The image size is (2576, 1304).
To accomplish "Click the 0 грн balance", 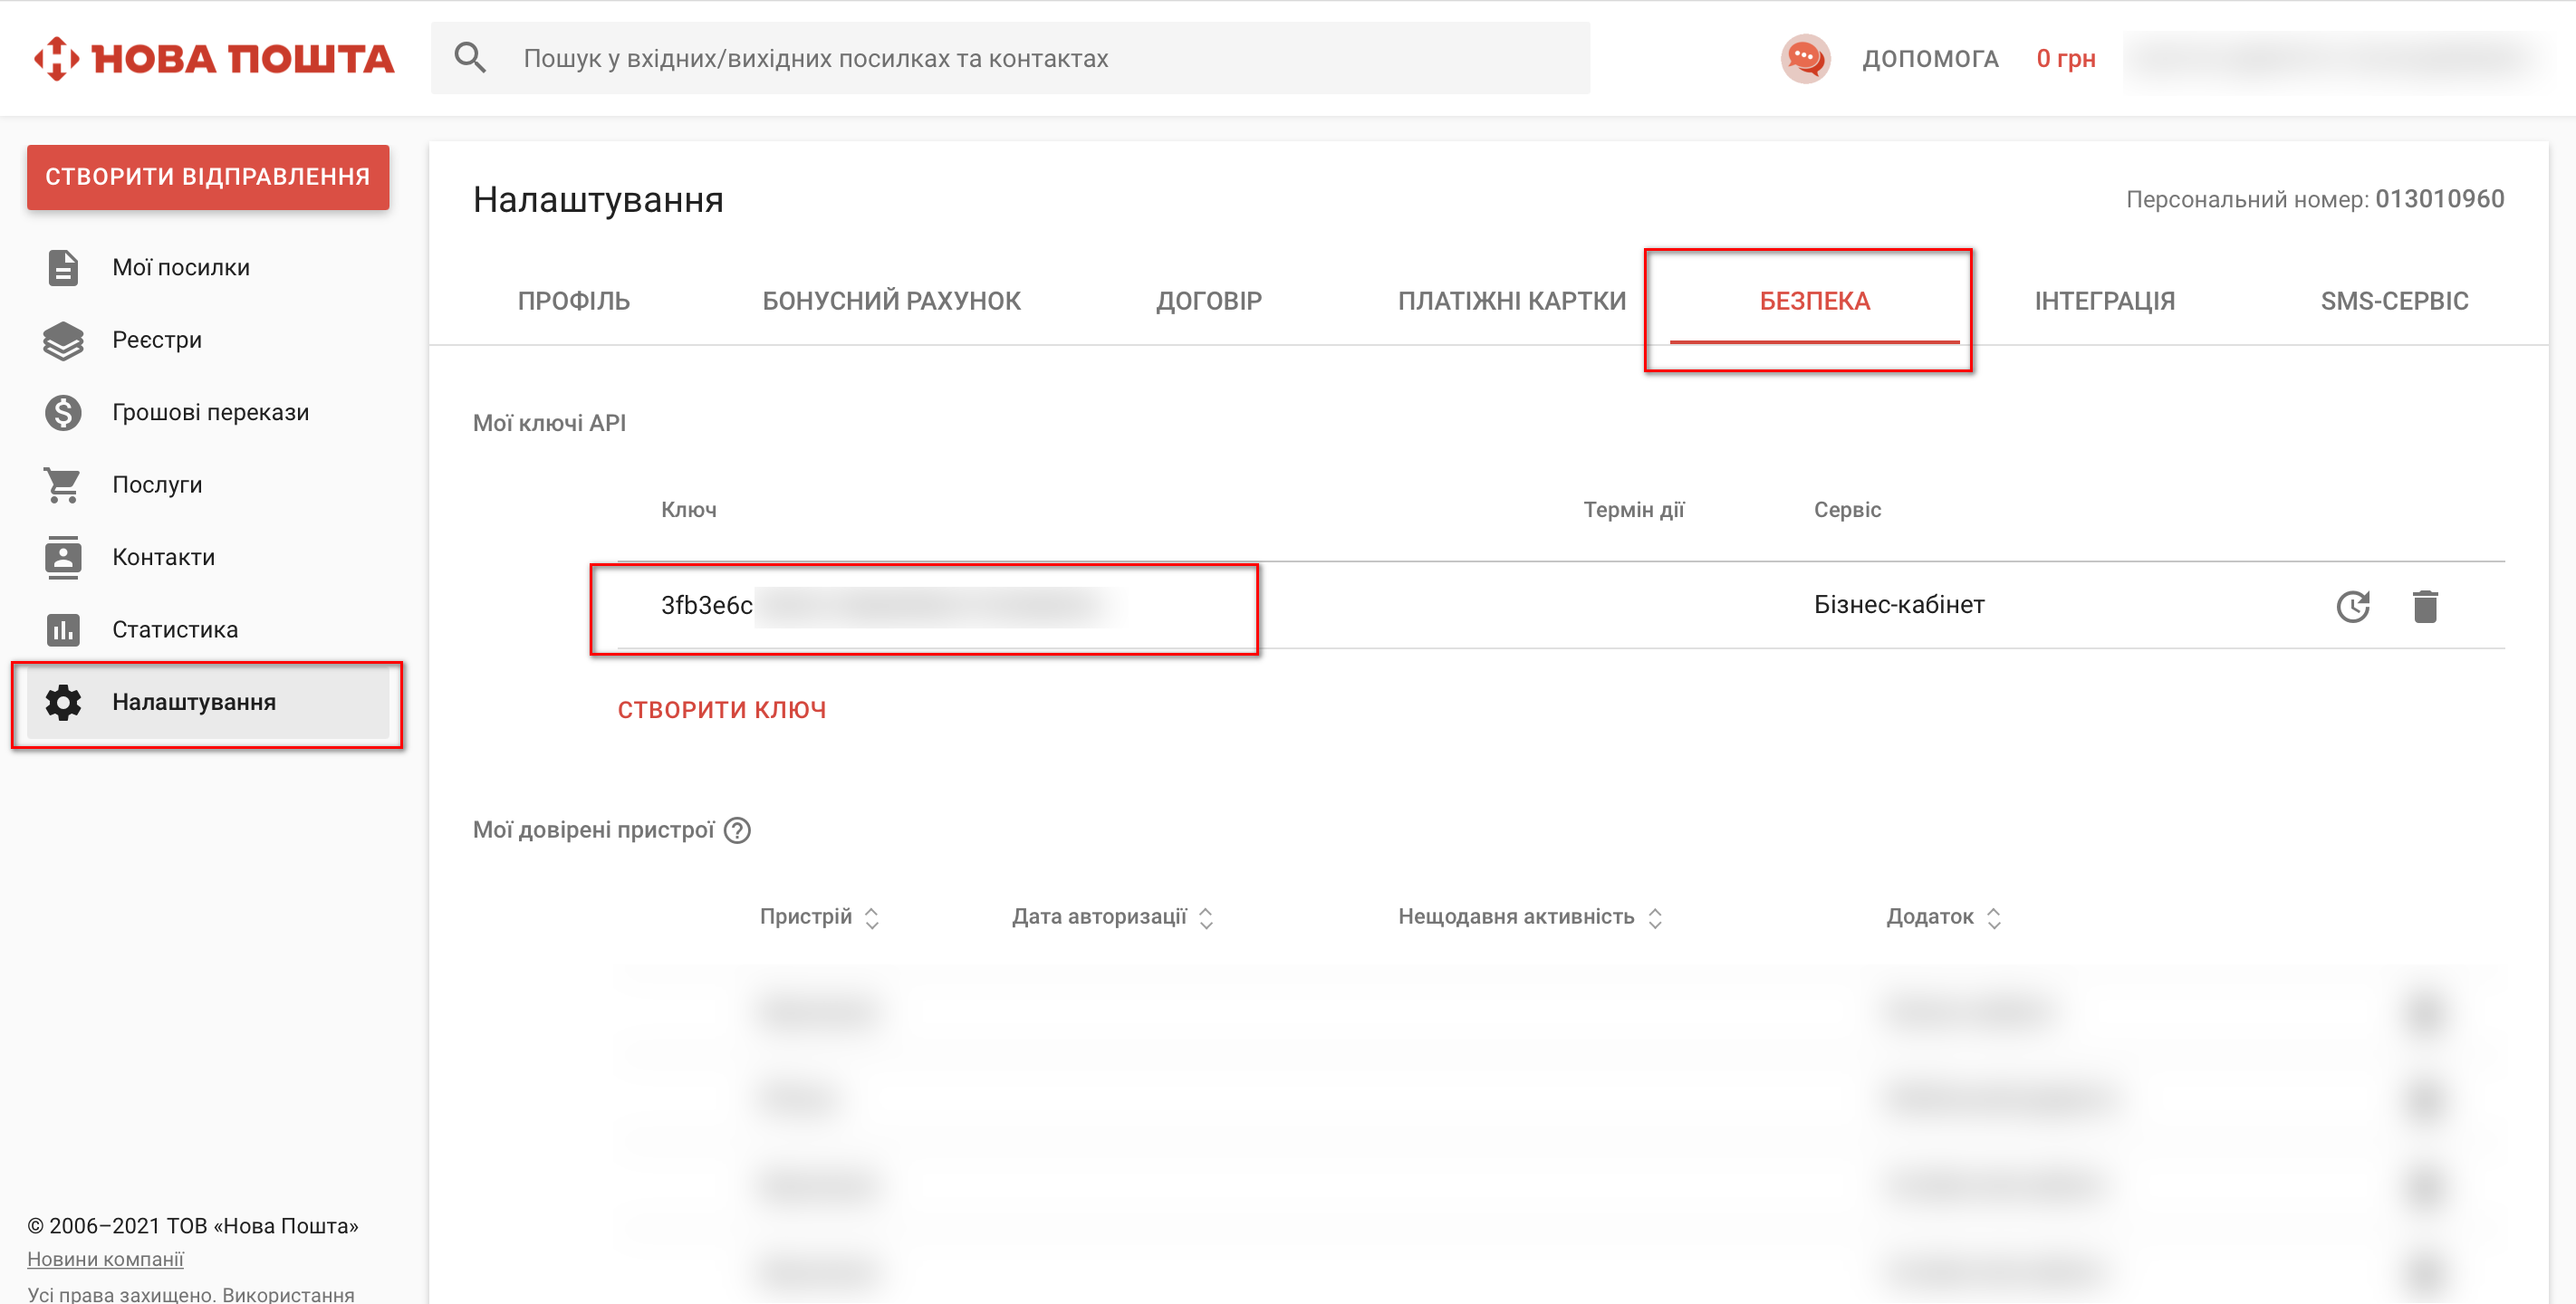I will point(2065,59).
